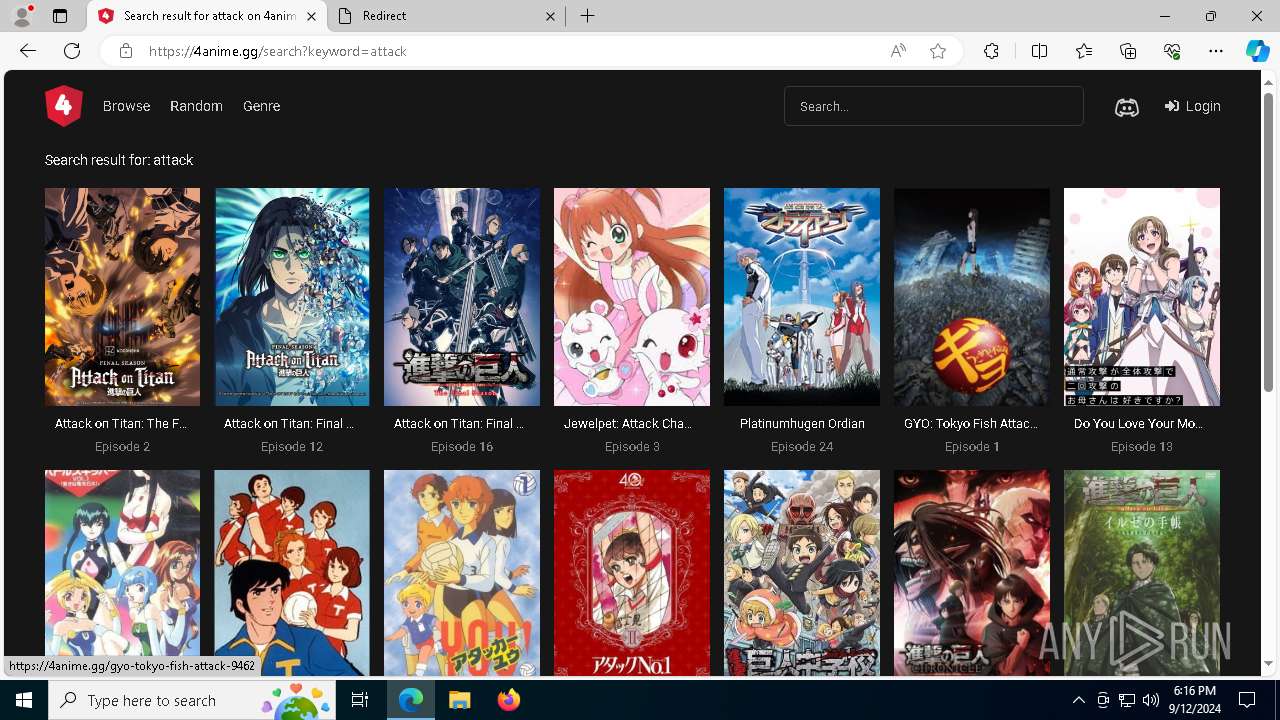
Task: Open Windows Start menu
Action: tap(24, 700)
